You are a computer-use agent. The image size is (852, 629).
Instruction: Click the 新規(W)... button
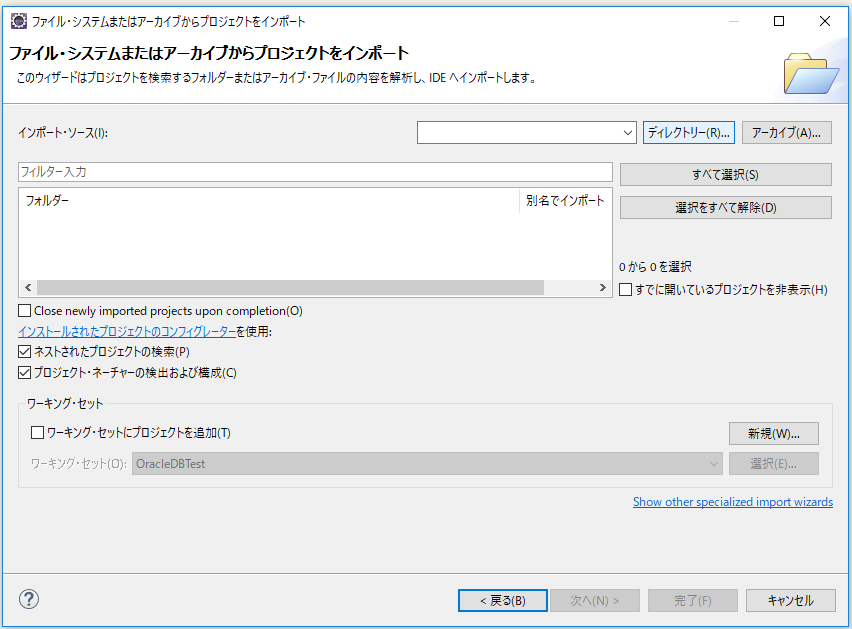tap(773, 433)
